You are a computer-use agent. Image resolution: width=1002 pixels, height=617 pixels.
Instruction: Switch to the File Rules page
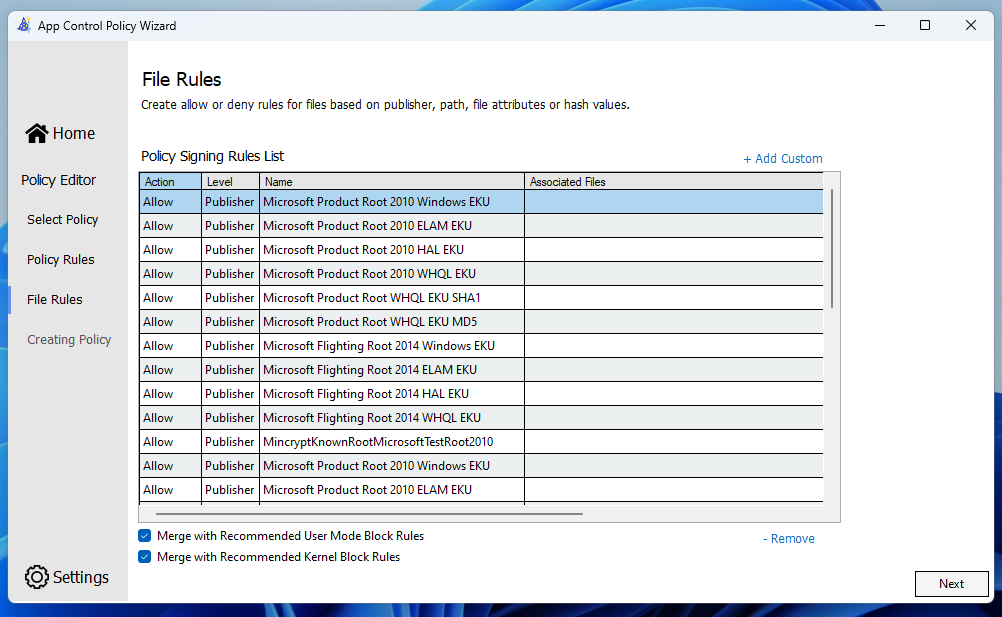[55, 299]
